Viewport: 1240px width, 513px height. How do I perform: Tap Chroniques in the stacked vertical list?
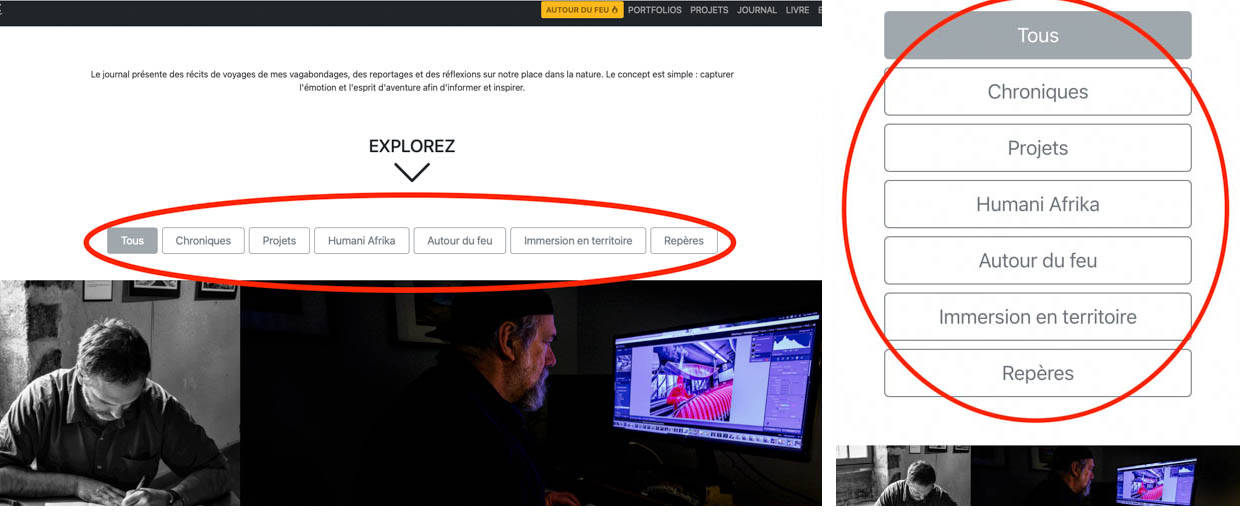pyautogui.click(x=1037, y=92)
